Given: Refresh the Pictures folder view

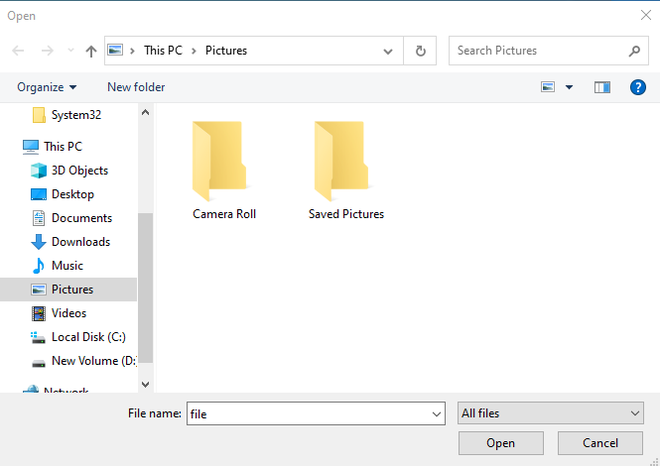Looking at the screenshot, I should coord(421,51).
